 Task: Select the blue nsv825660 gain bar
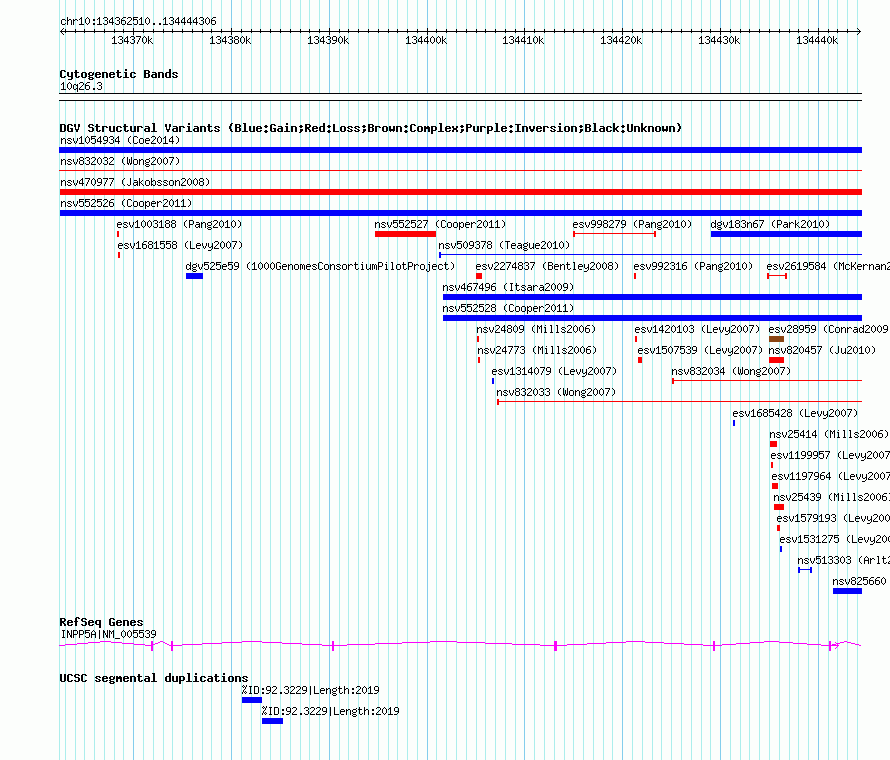point(847,591)
